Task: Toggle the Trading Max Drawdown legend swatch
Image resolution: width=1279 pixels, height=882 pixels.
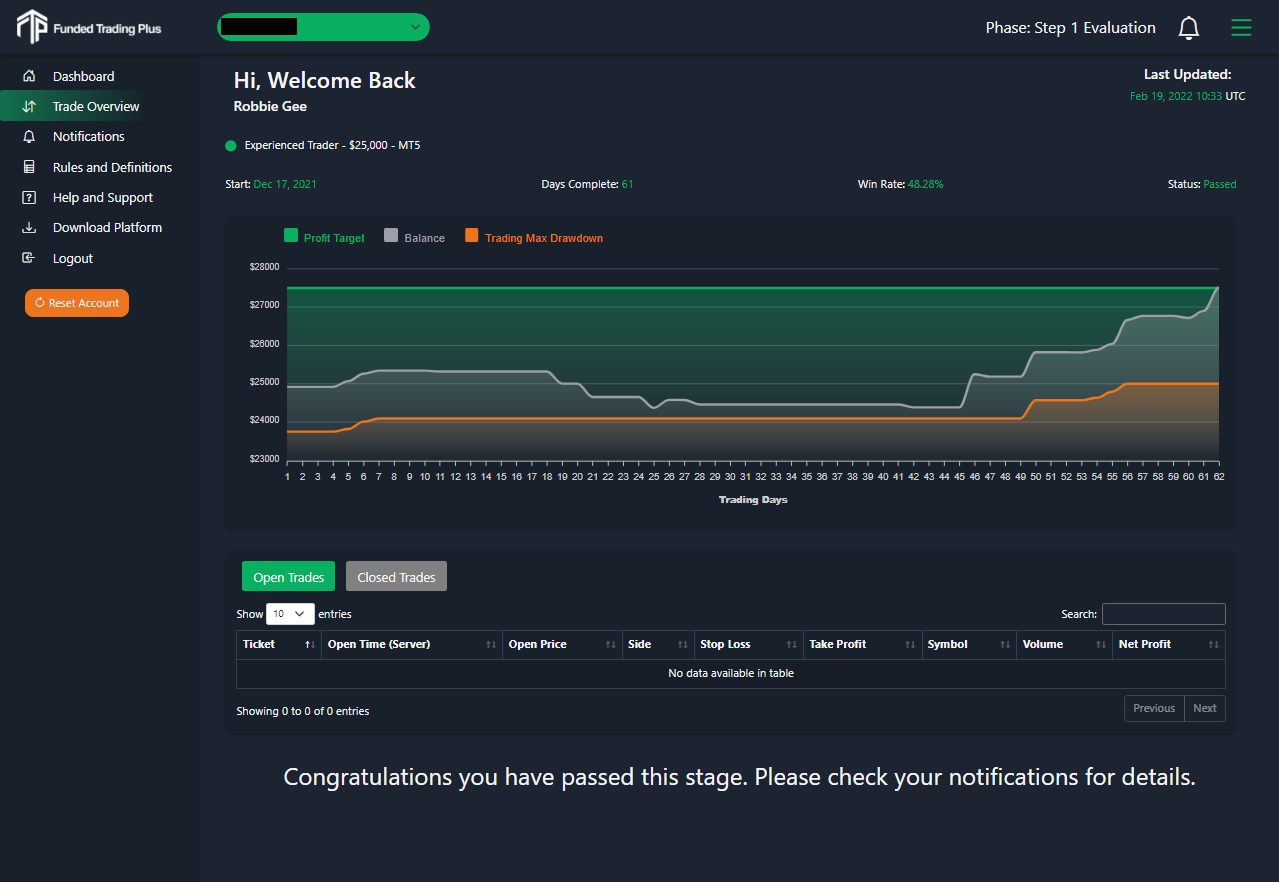Action: pyautogui.click(x=472, y=236)
